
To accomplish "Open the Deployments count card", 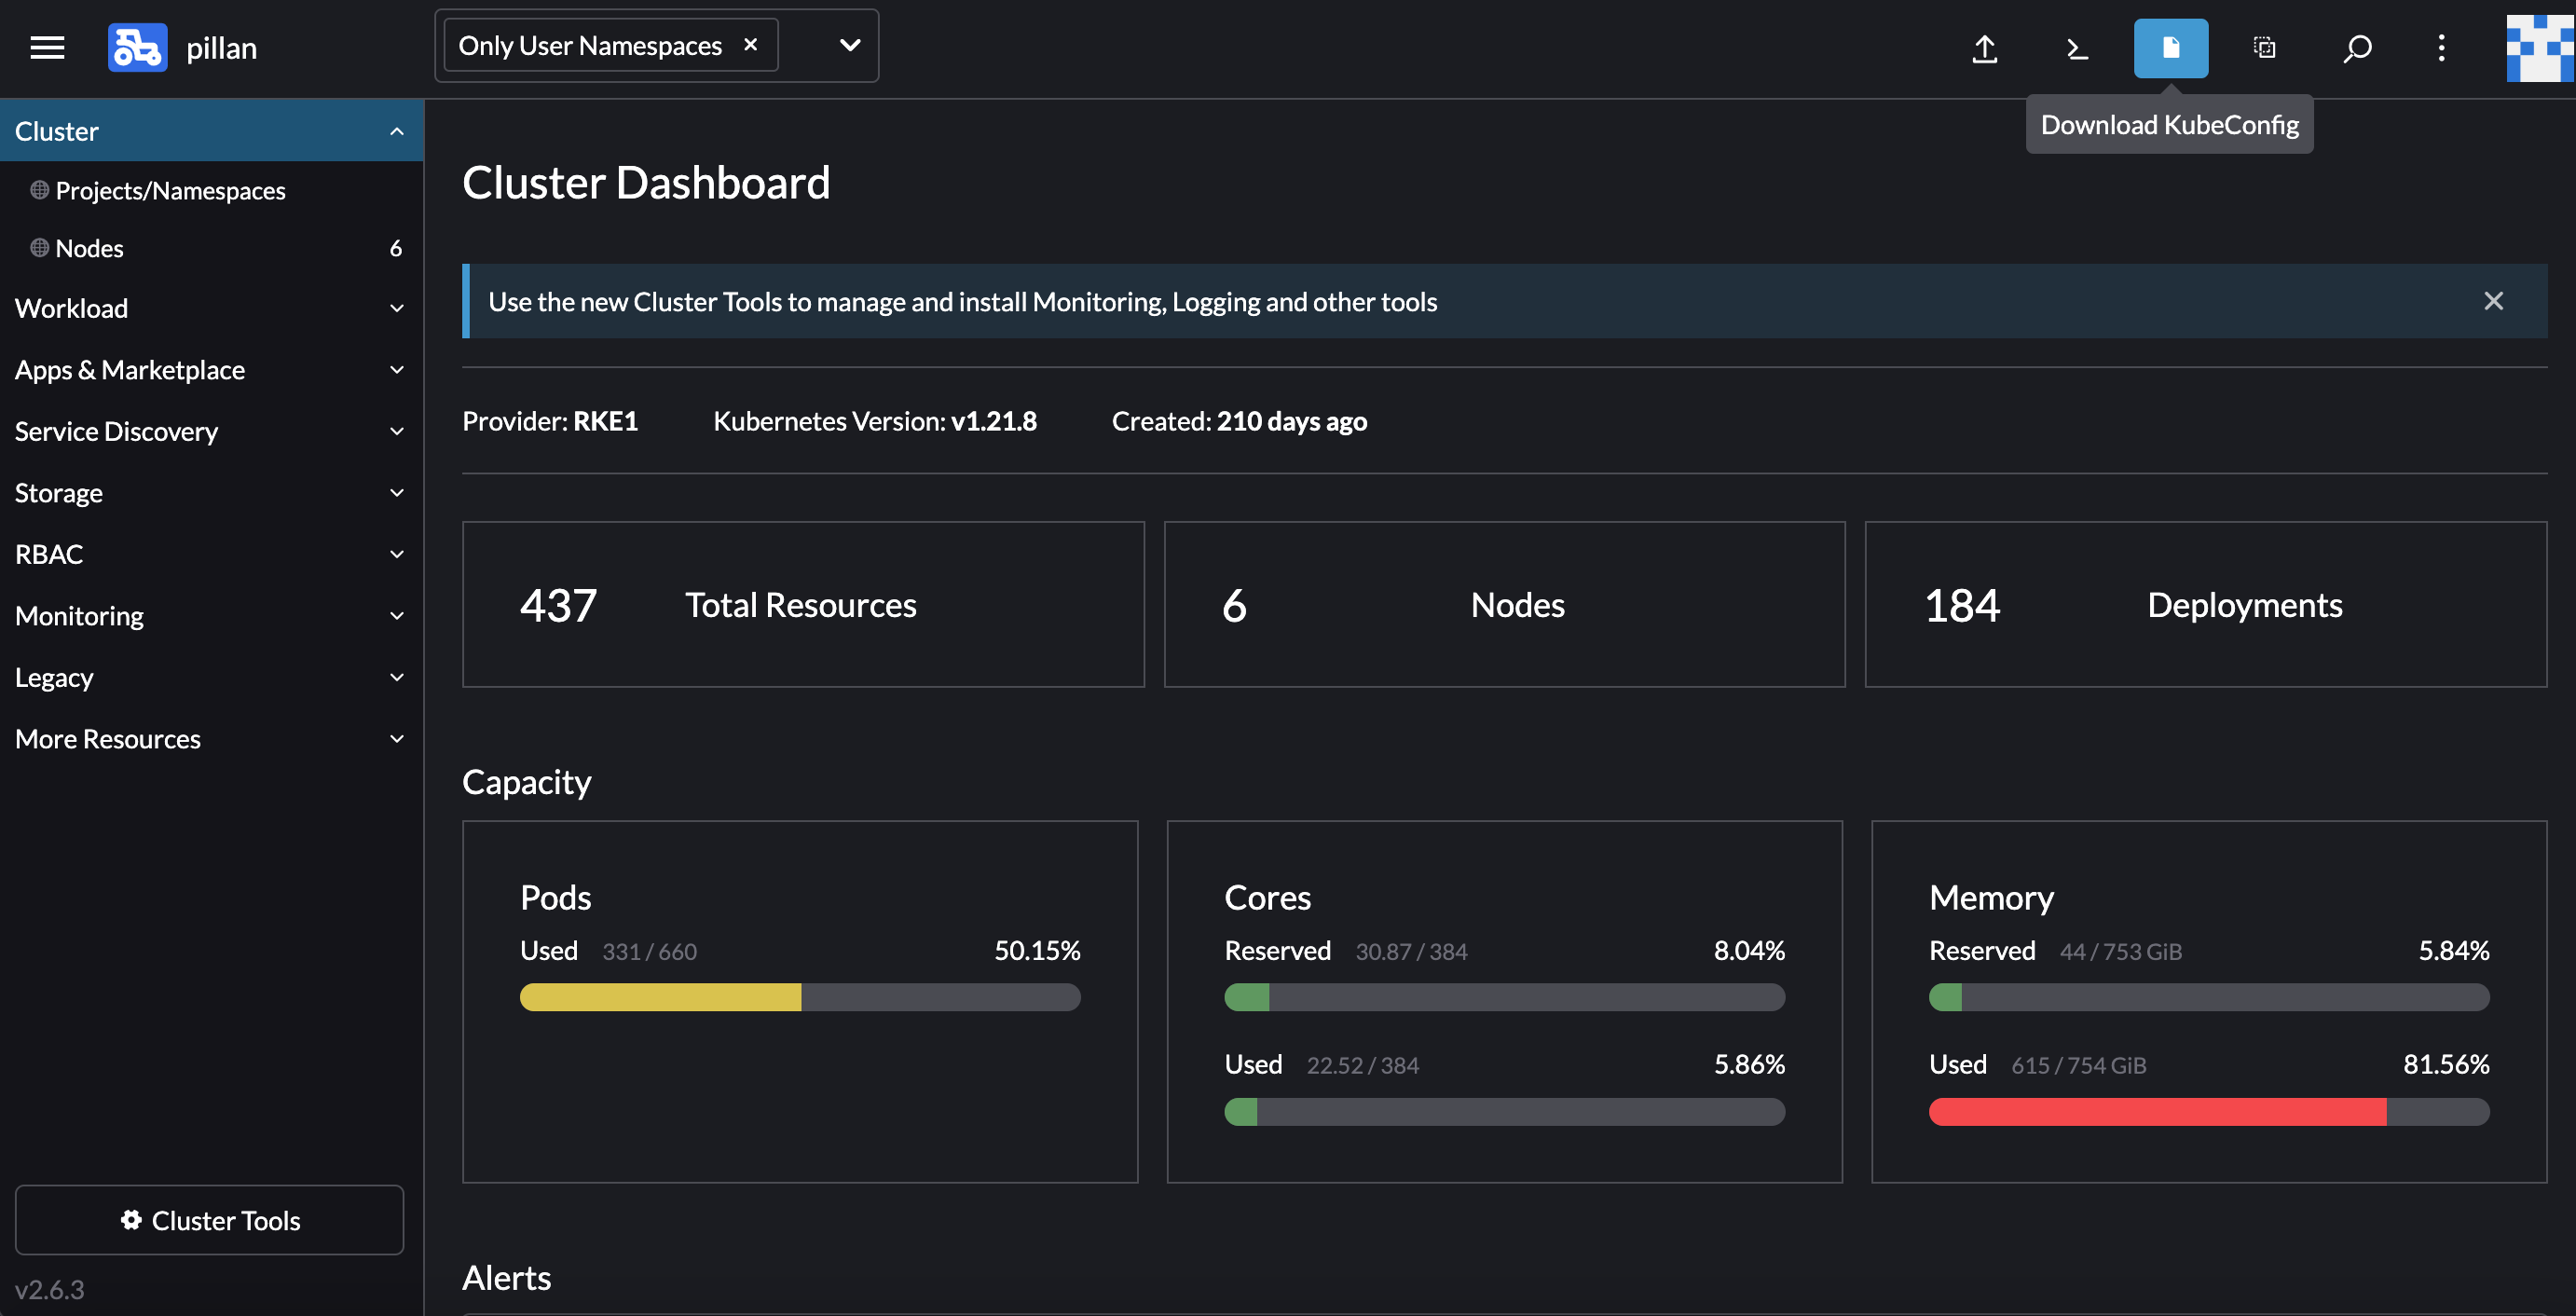I will [x=2205, y=604].
